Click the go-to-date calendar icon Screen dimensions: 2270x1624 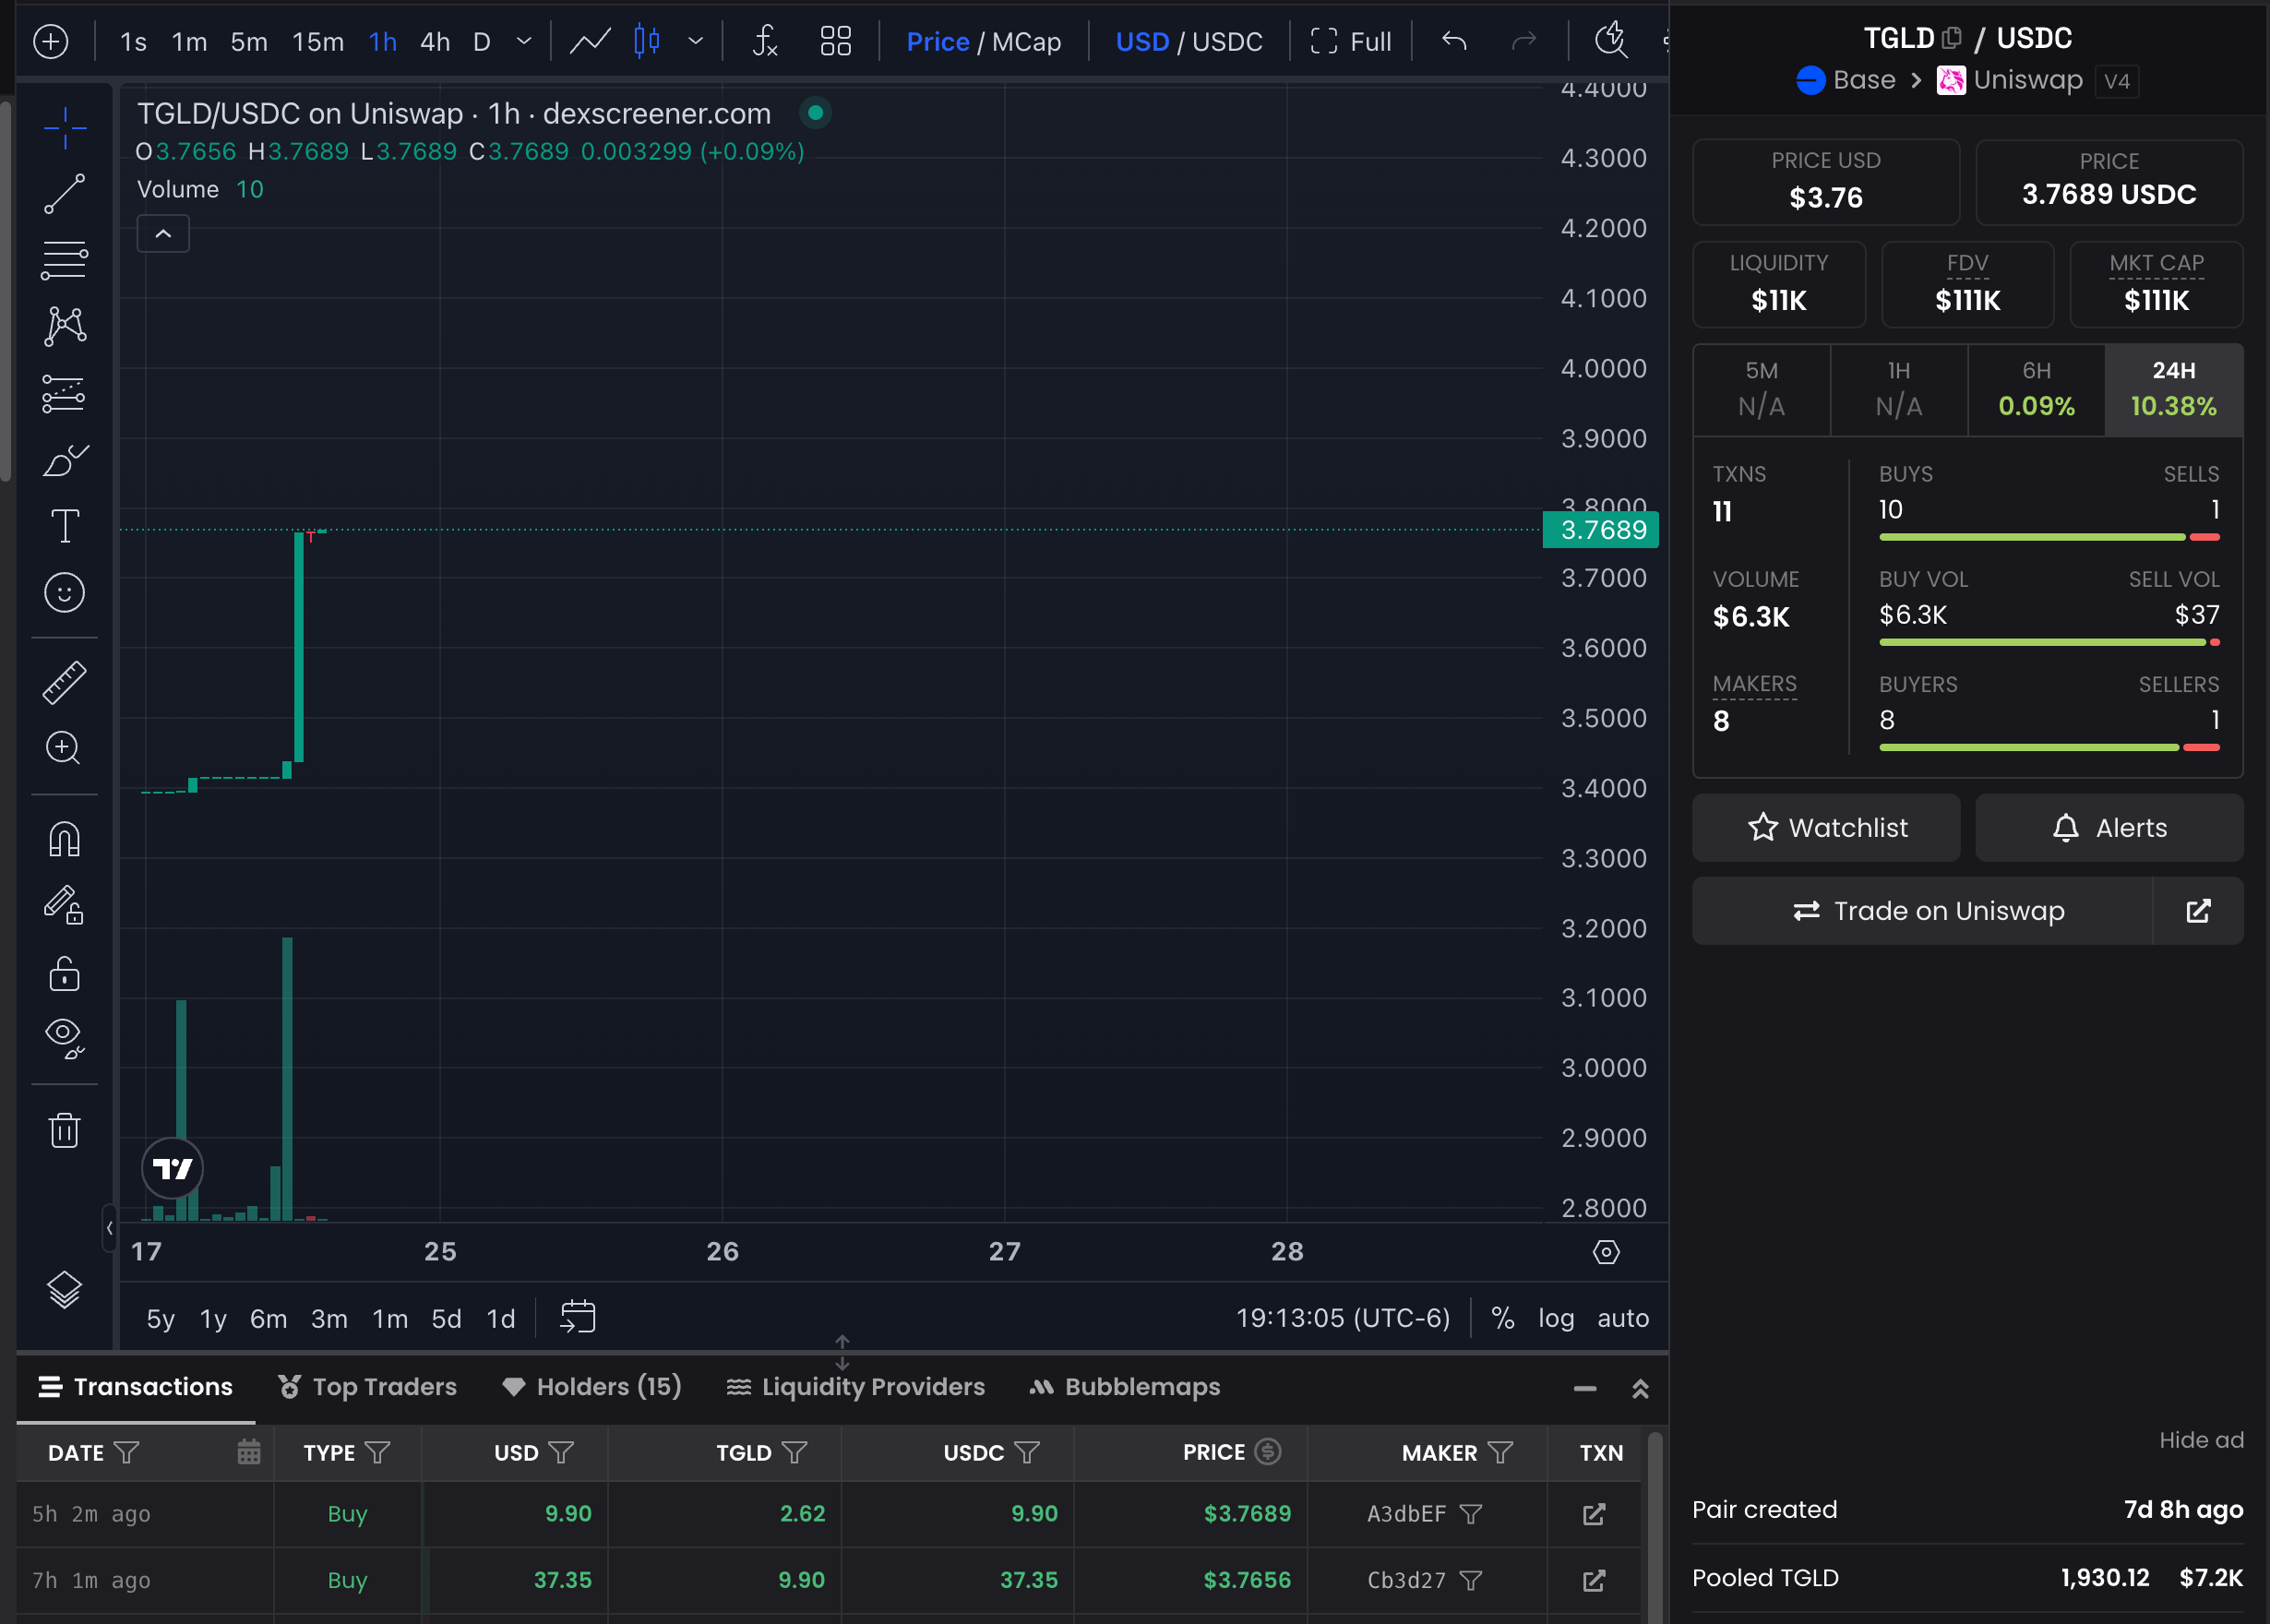[577, 1317]
